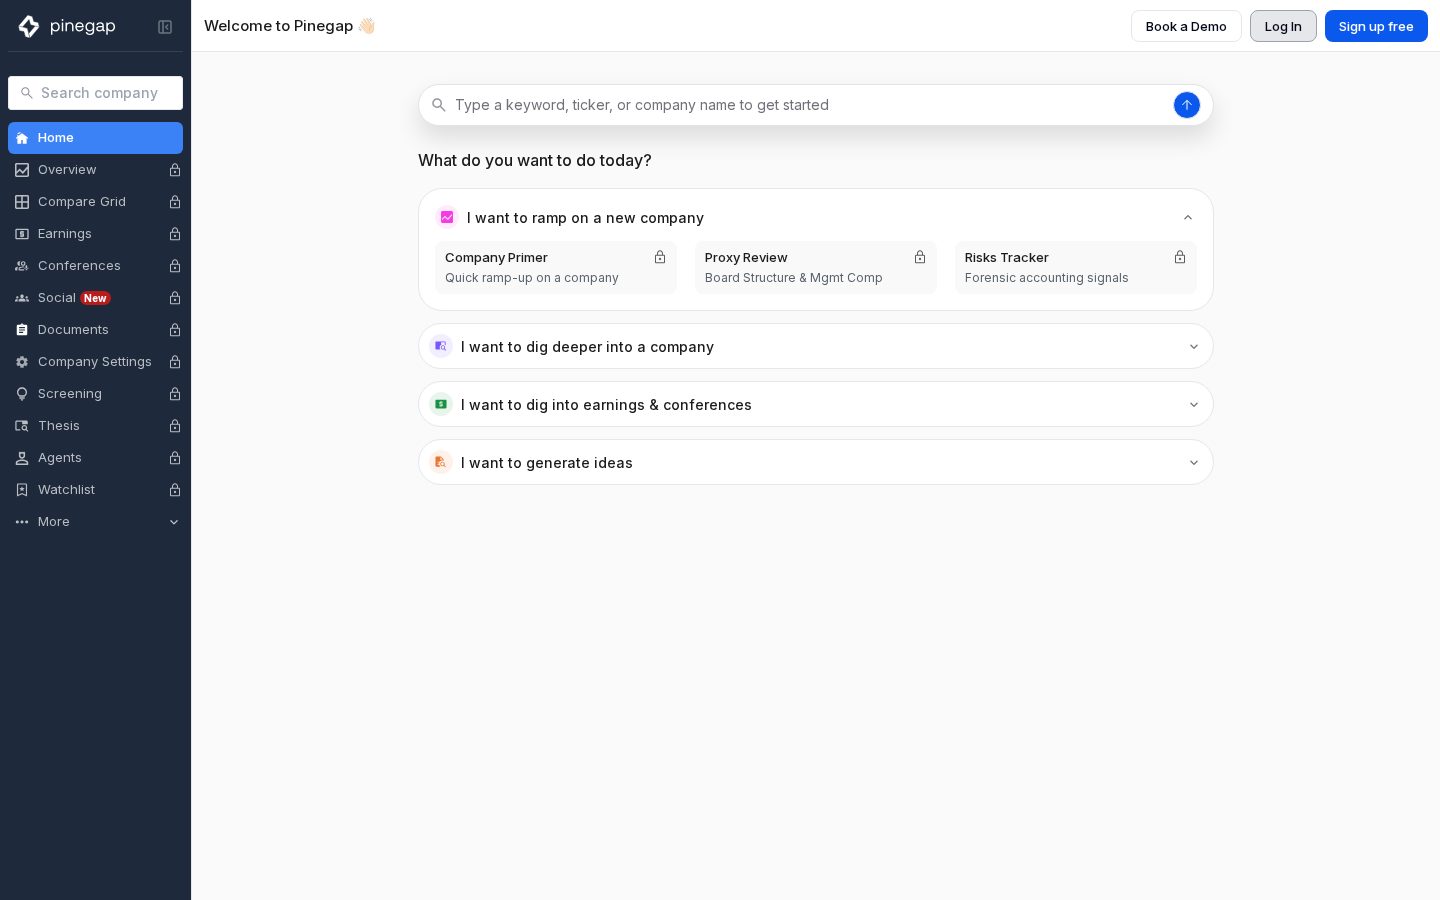Screen dimensions: 1440x900
Task: Click the lock icon on Proxy Review card
Action: point(920,257)
